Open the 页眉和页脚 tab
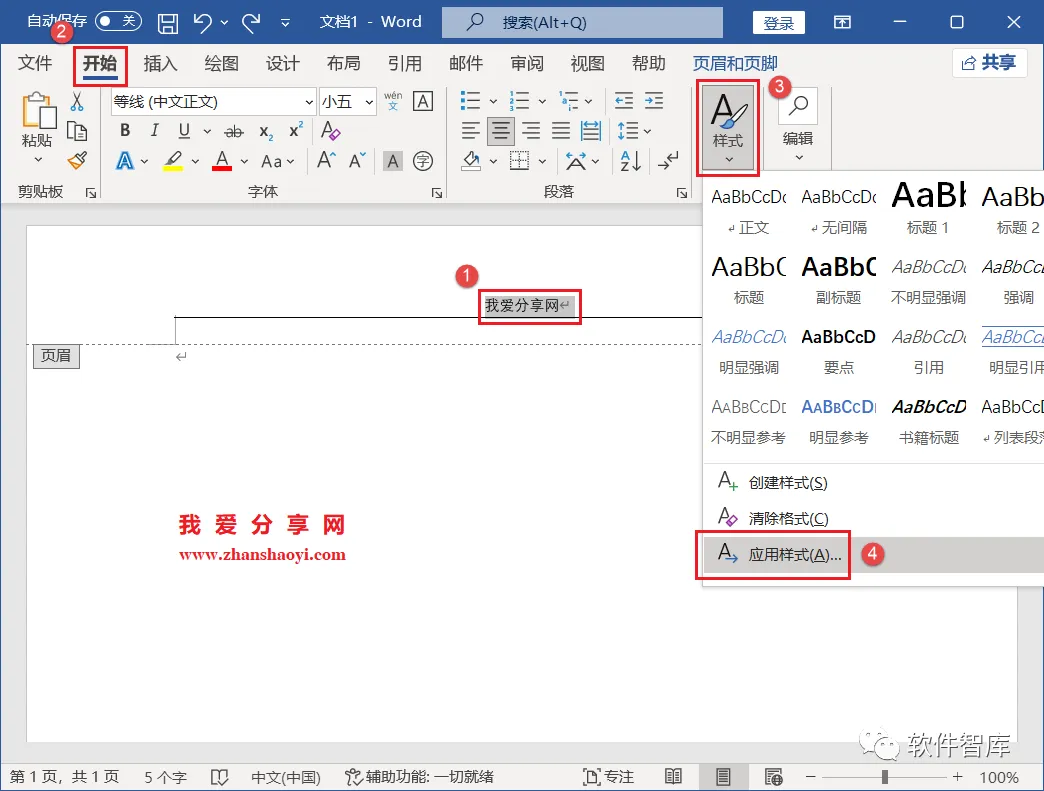The height and width of the screenshot is (791, 1044). point(735,63)
